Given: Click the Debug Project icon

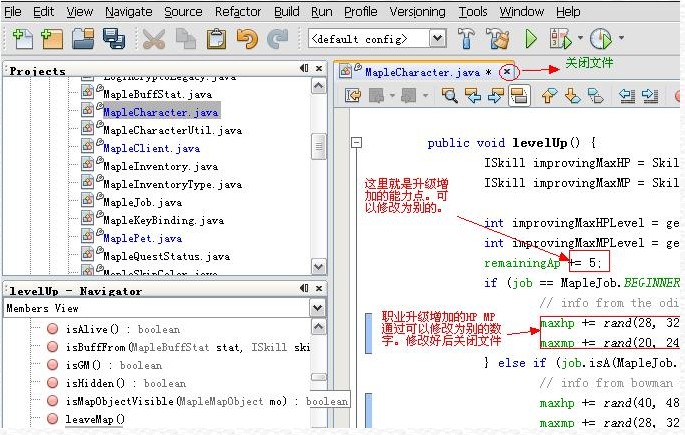Looking at the screenshot, I should (560, 39).
